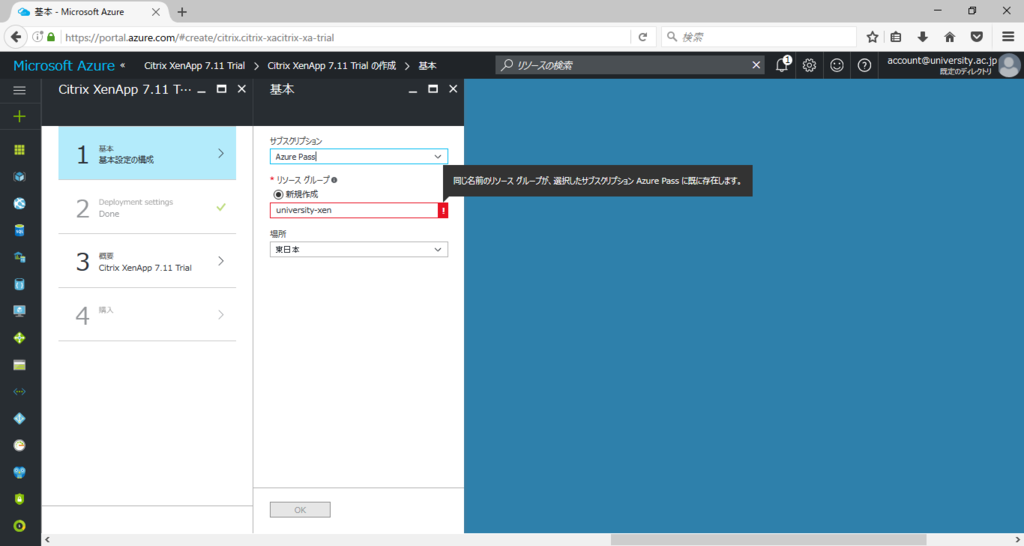Click the Microsoft Azure logo
The image size is (1024, 546).
pyautogui.click(x=64, y=65)
